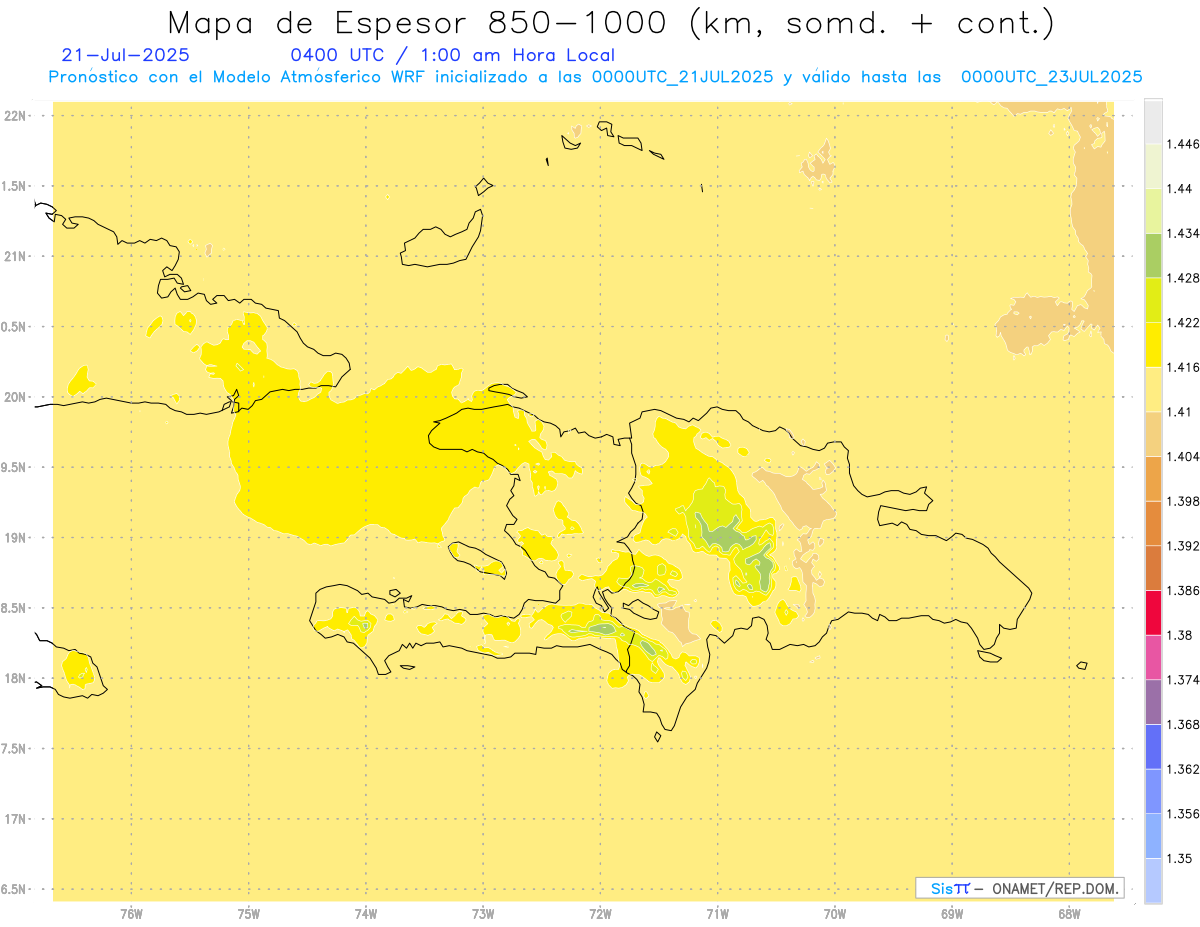Click the 1.386 legend value
1200x927 pixels.
(1183, 590)
